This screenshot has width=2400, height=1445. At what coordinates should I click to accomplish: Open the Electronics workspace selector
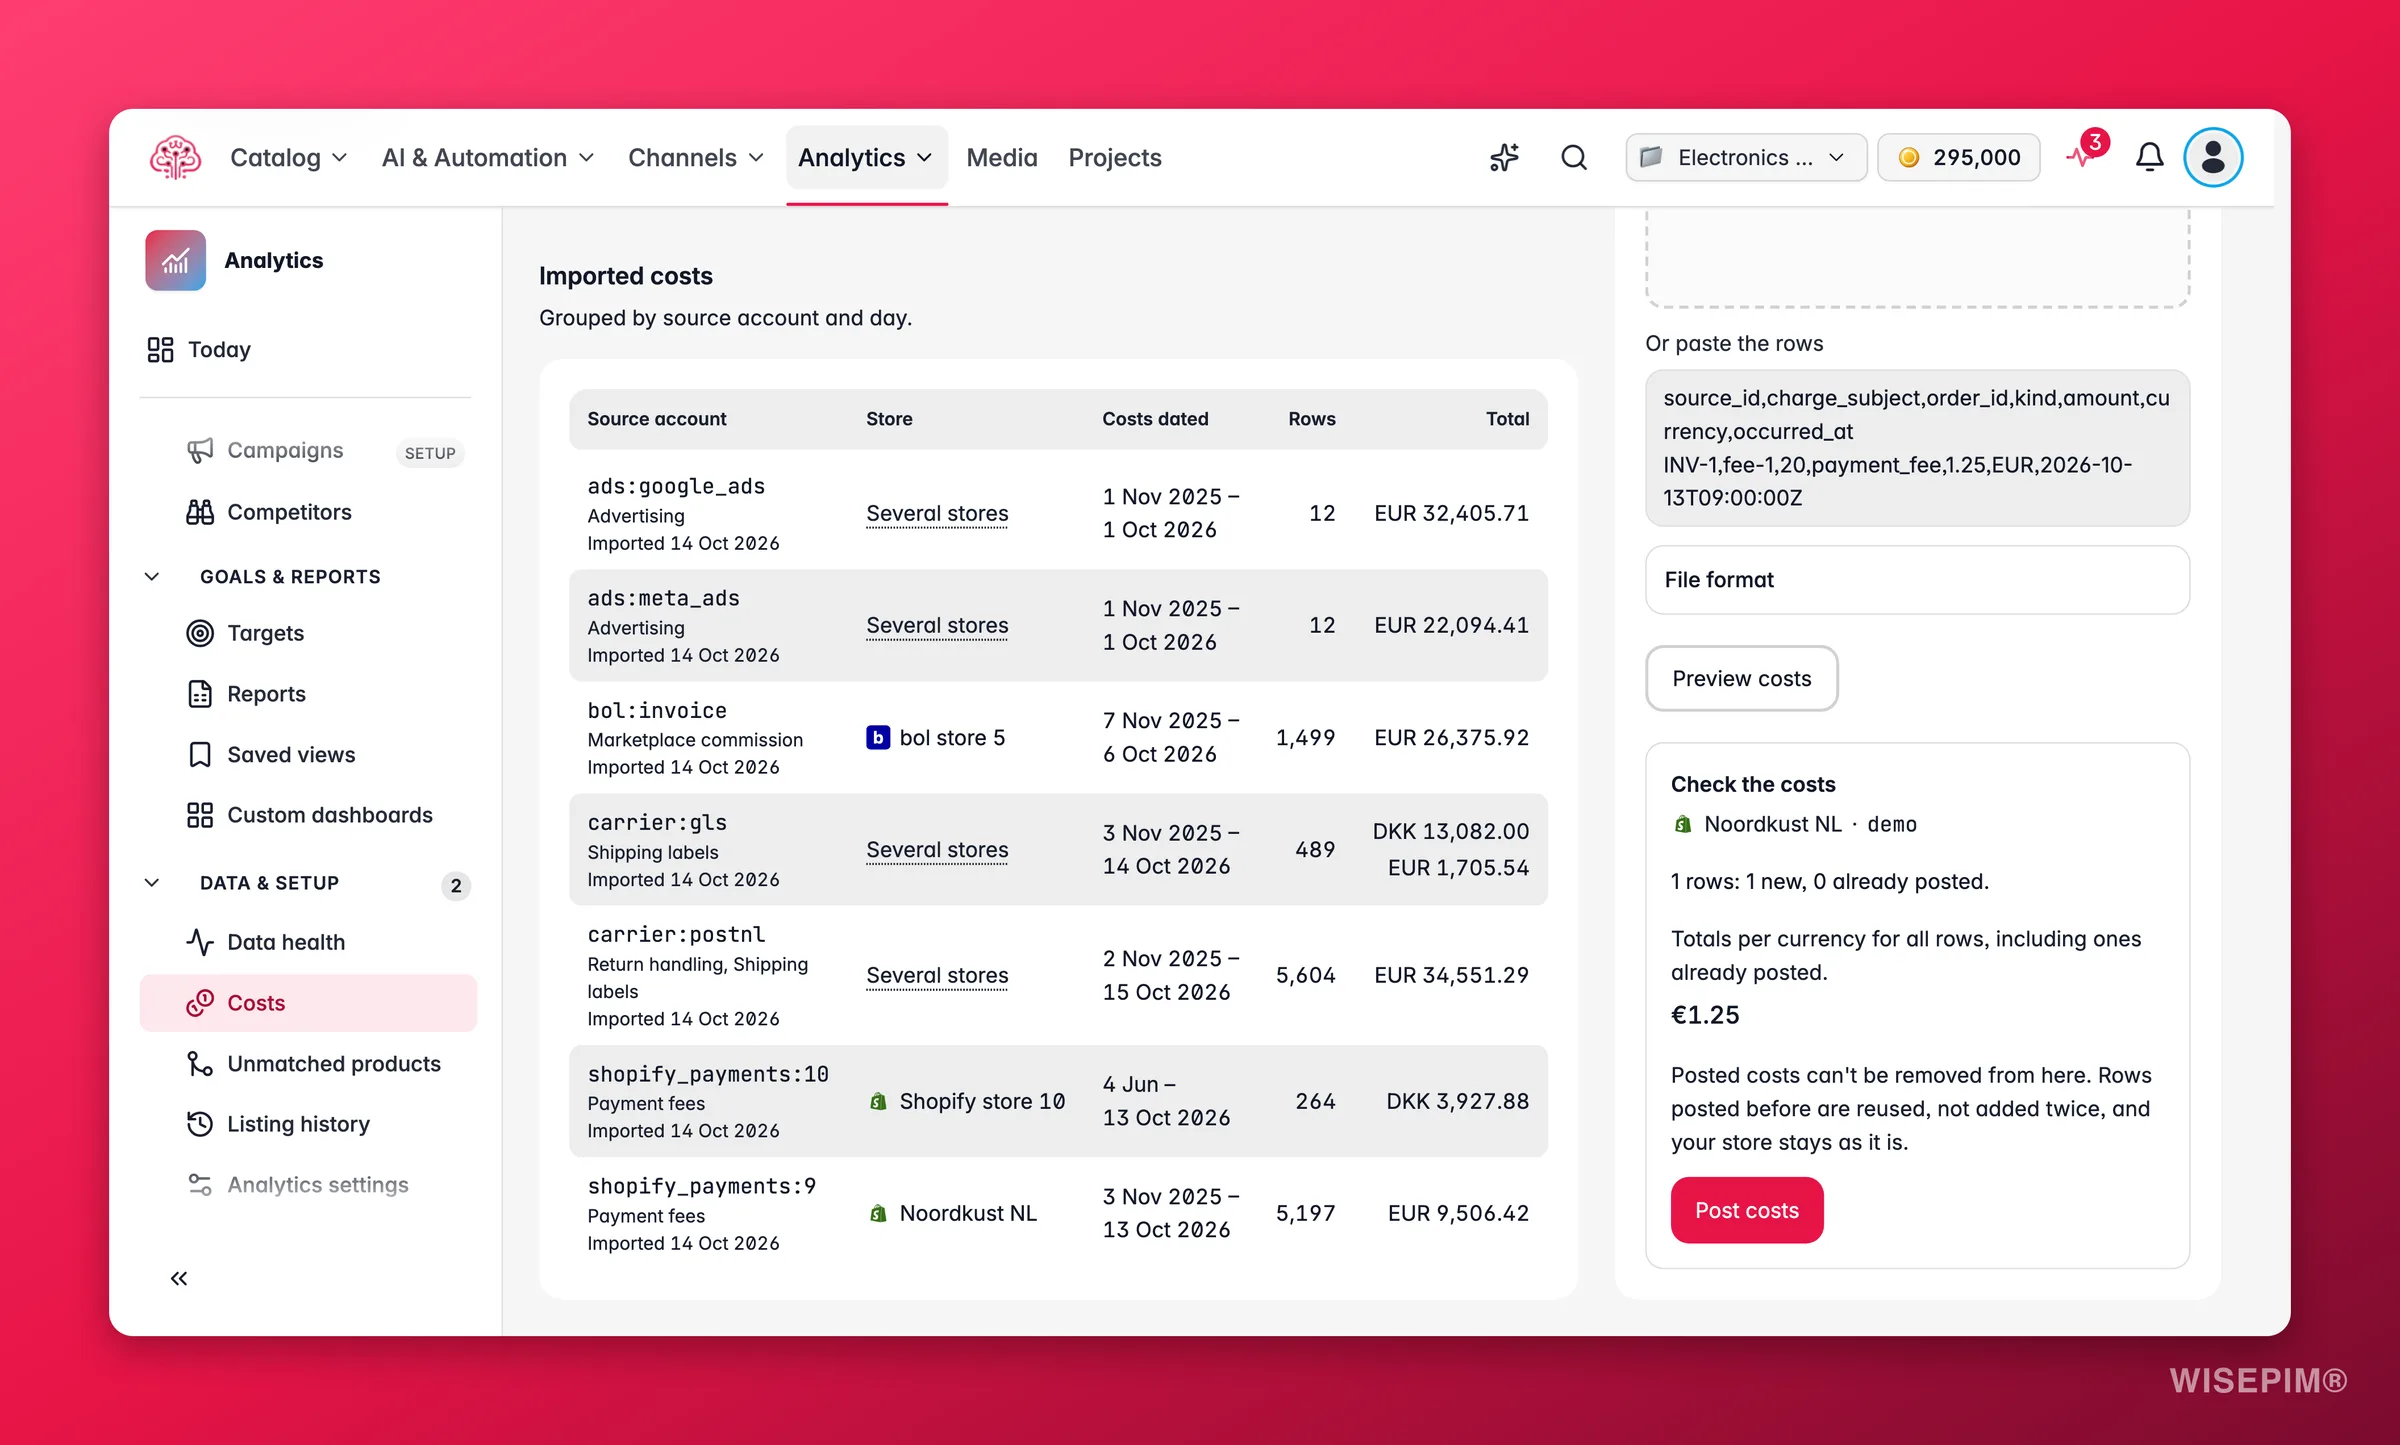click(x=1746, y=158)
